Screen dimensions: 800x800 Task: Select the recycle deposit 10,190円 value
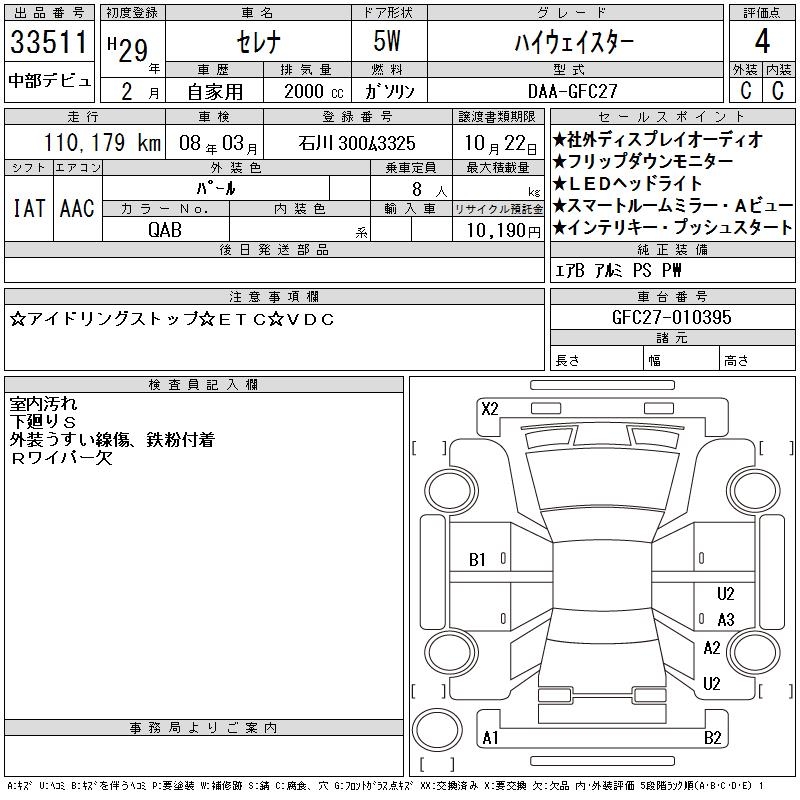[498, 229]
